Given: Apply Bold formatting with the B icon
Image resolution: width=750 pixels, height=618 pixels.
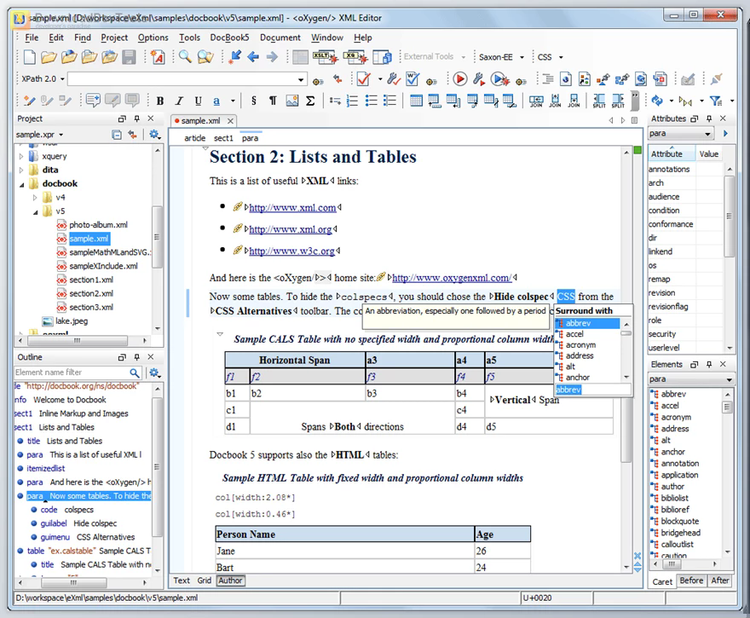Looking at the screenshot, I should (x=160, y=100).
